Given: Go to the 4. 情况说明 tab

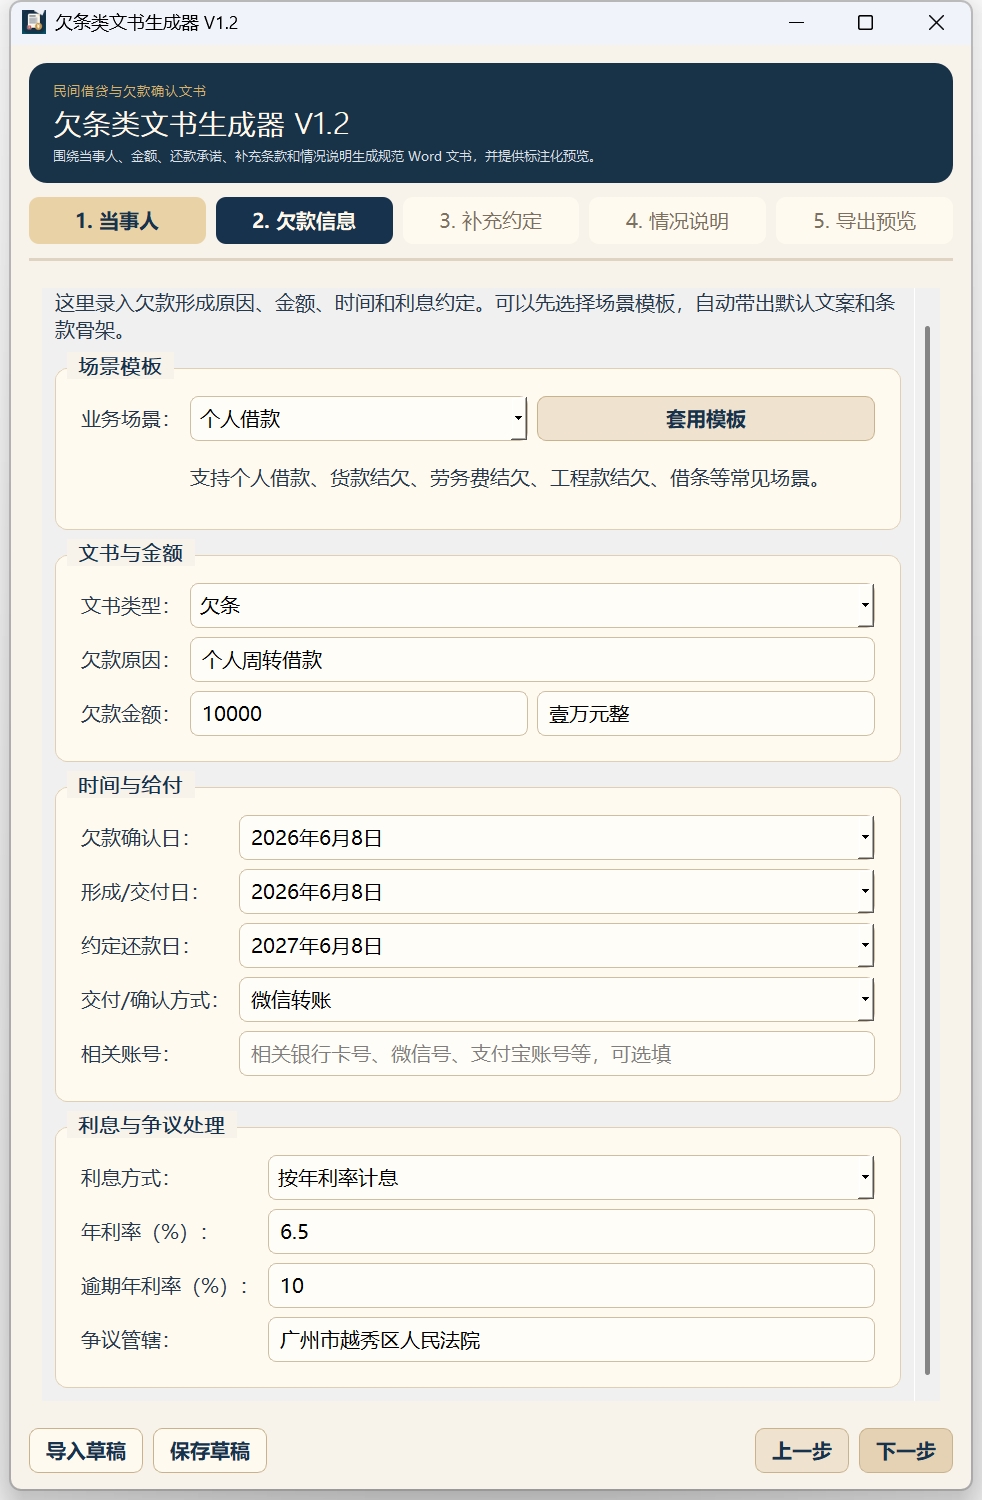Looking at the screenshot, I should [677, 221].
